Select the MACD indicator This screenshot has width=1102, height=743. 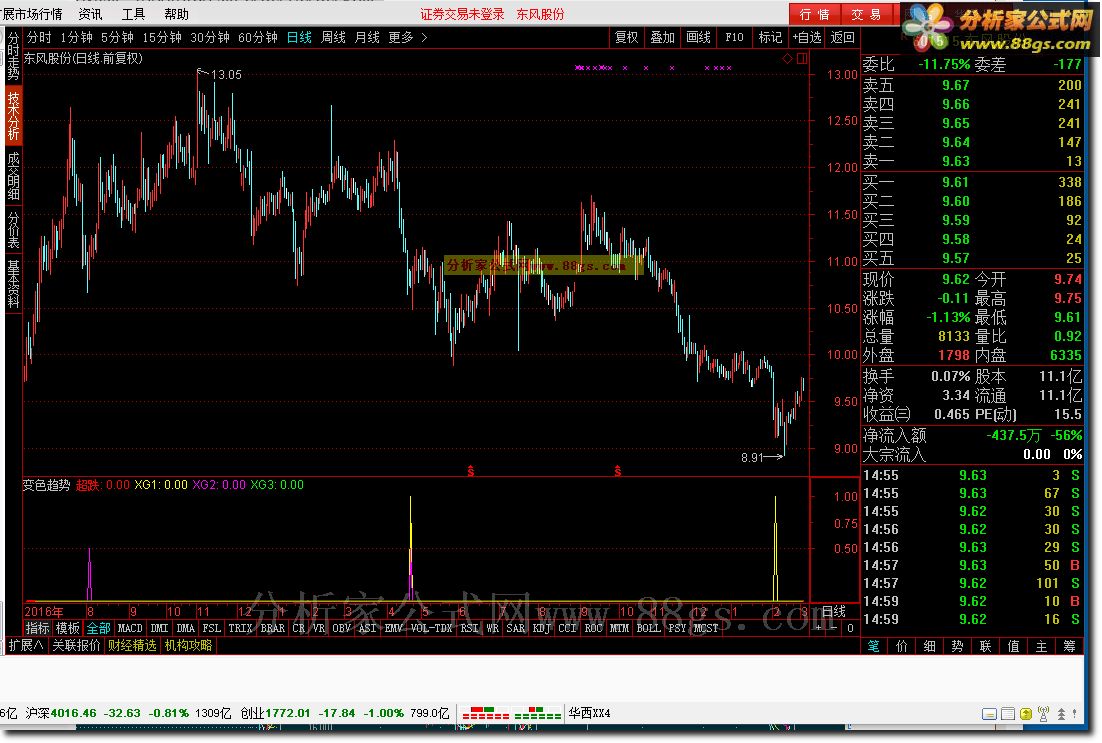[130, 628]
